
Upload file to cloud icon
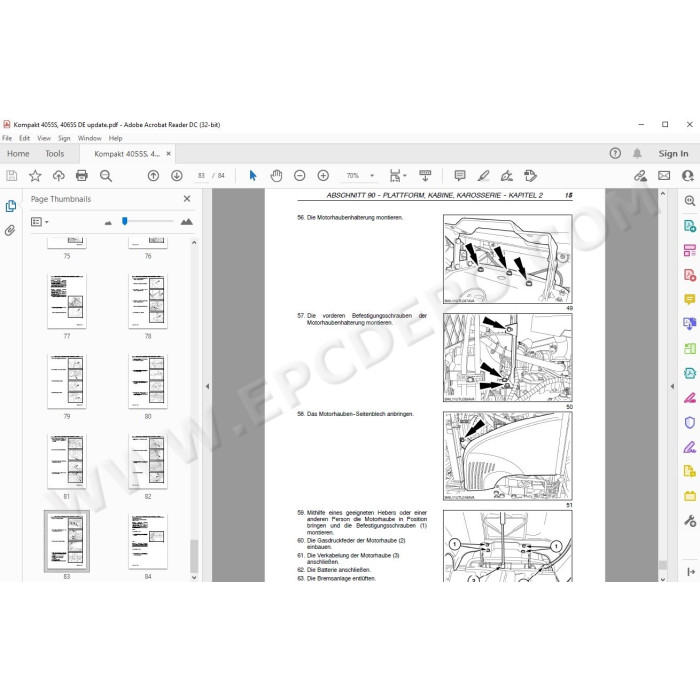pyautogui.click(x=58, y=176)
